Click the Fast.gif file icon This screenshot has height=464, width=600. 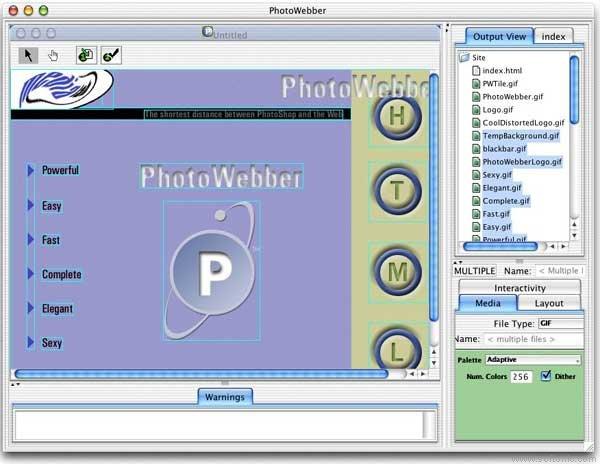[476, 214]
